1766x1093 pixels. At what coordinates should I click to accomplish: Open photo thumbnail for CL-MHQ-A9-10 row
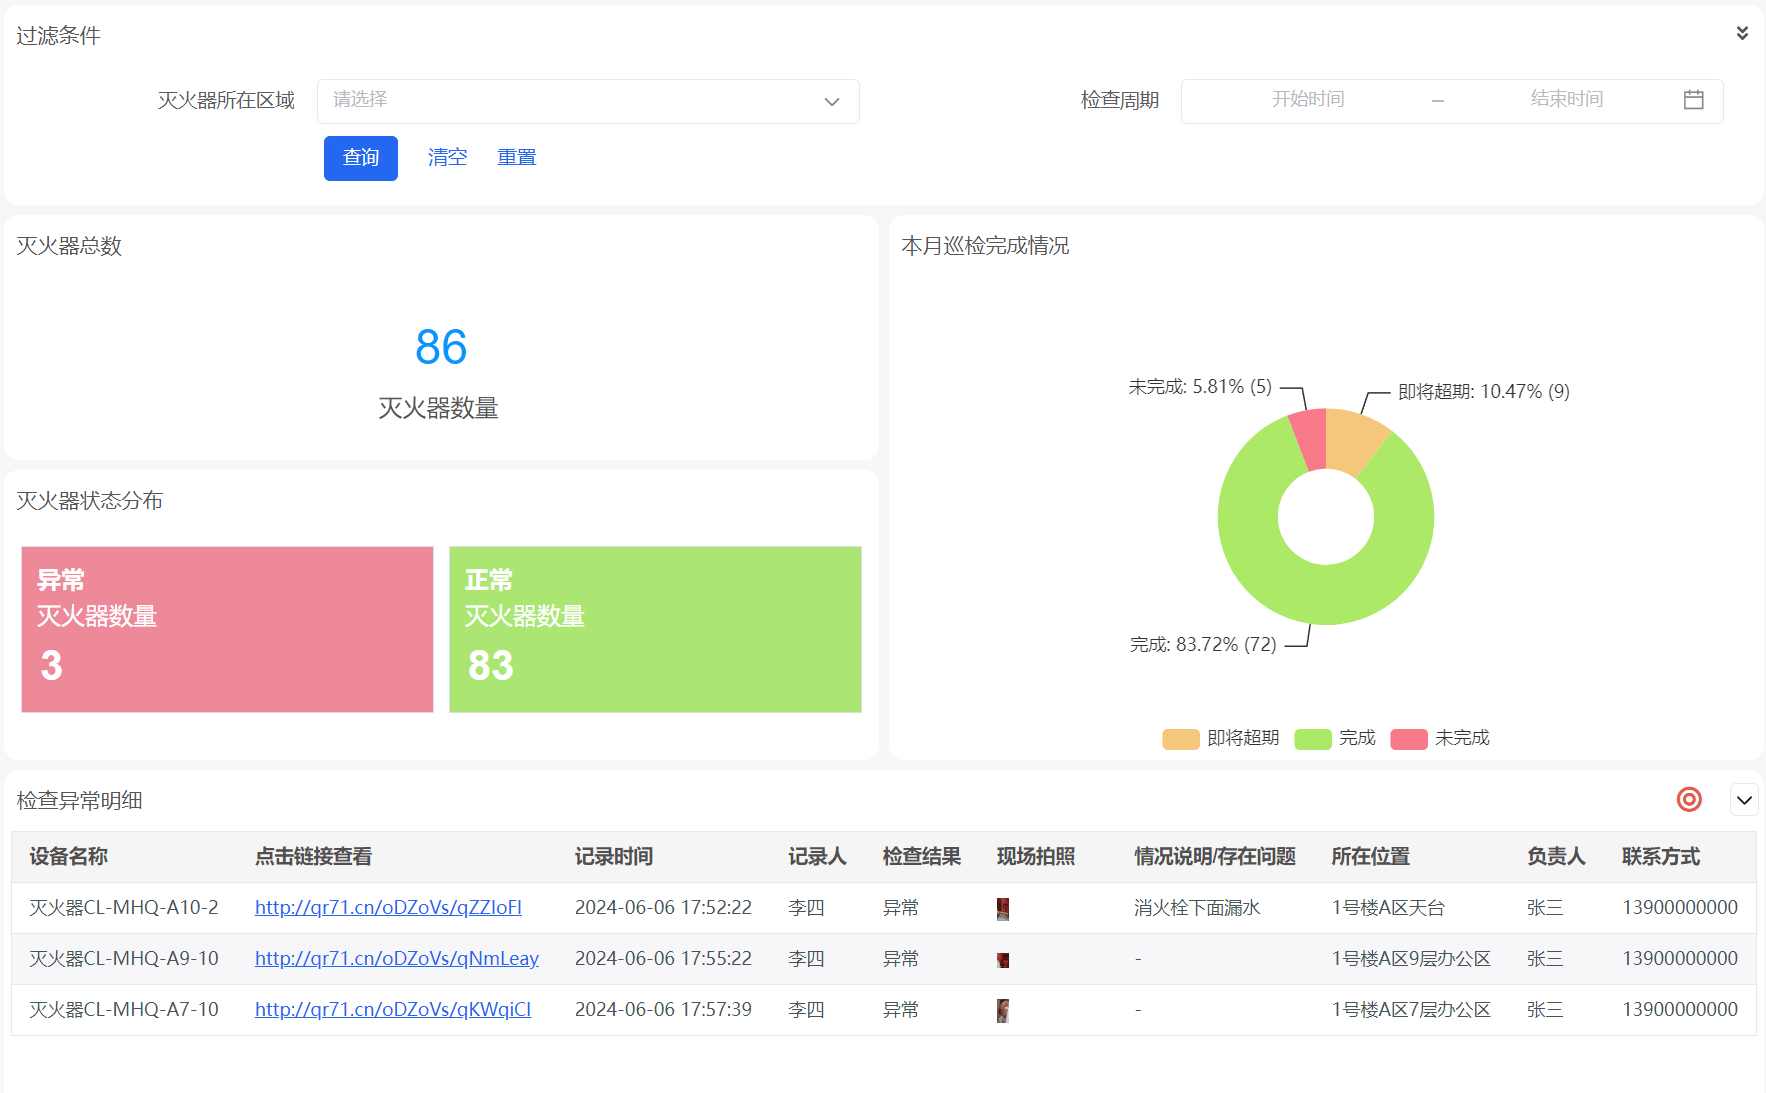tap(1003, 960)
